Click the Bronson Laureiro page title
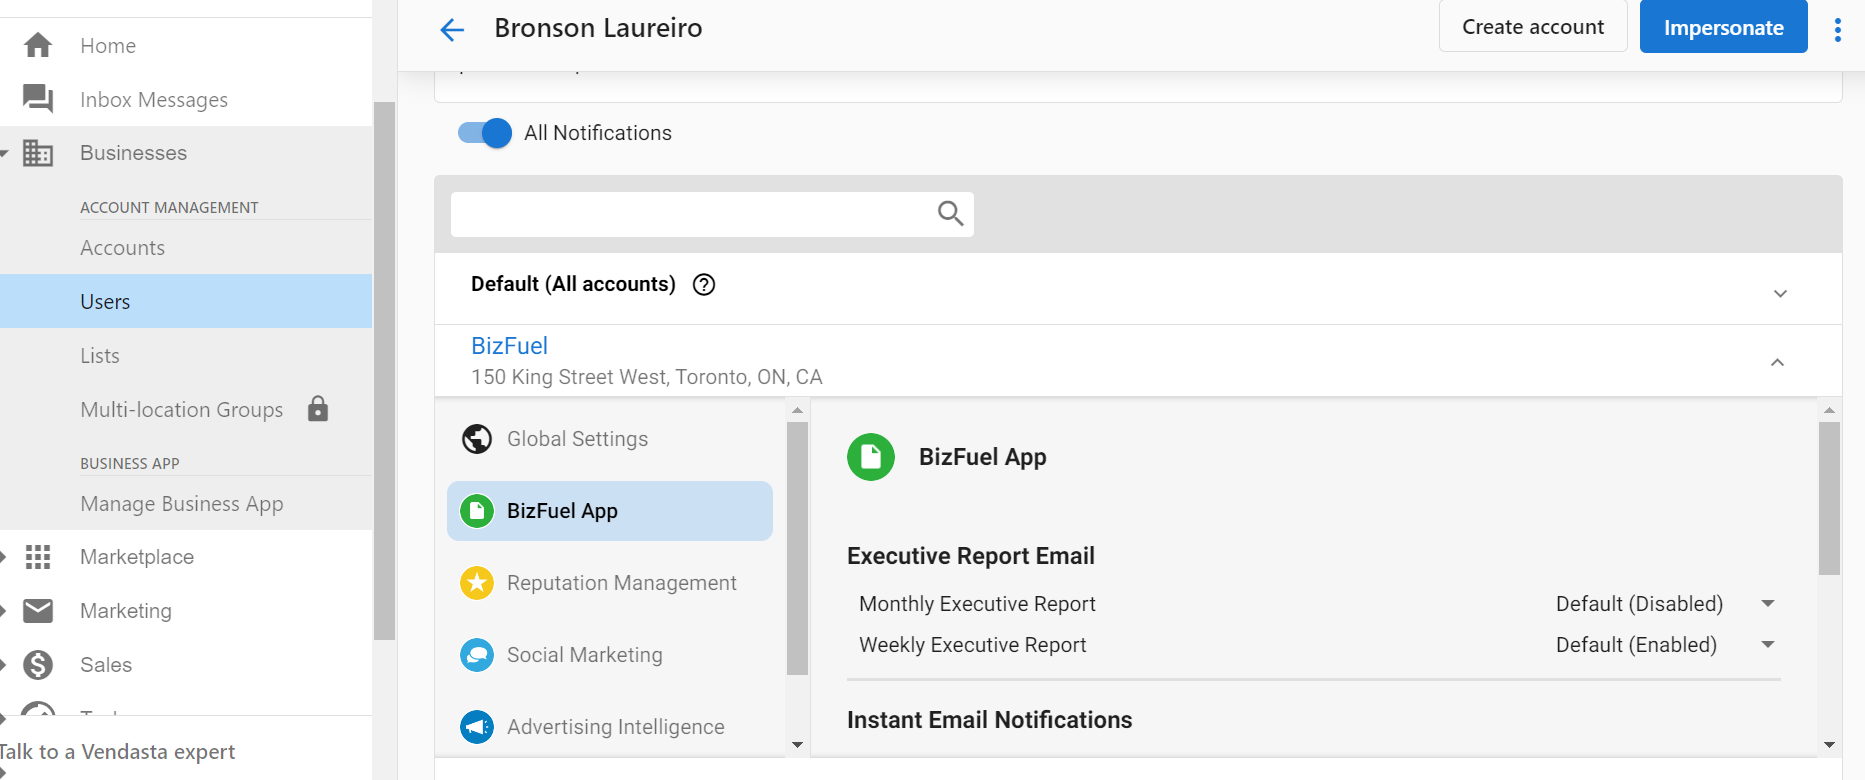 pyautogui.click(x=598, y=28)
